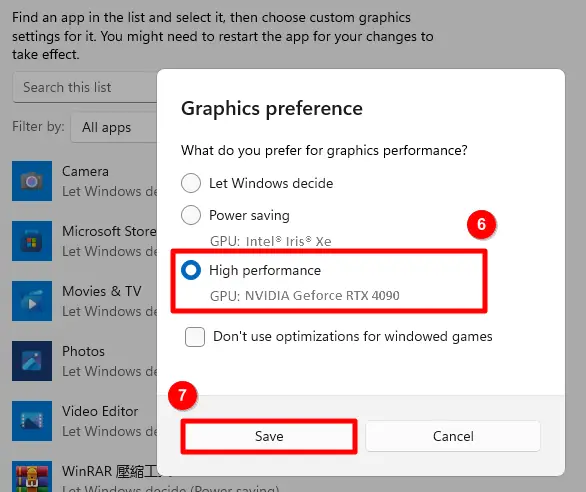Select the Movies & TV list entry
Image resolution: width=586 pixels, height=492 pixels.
[84, 301]
